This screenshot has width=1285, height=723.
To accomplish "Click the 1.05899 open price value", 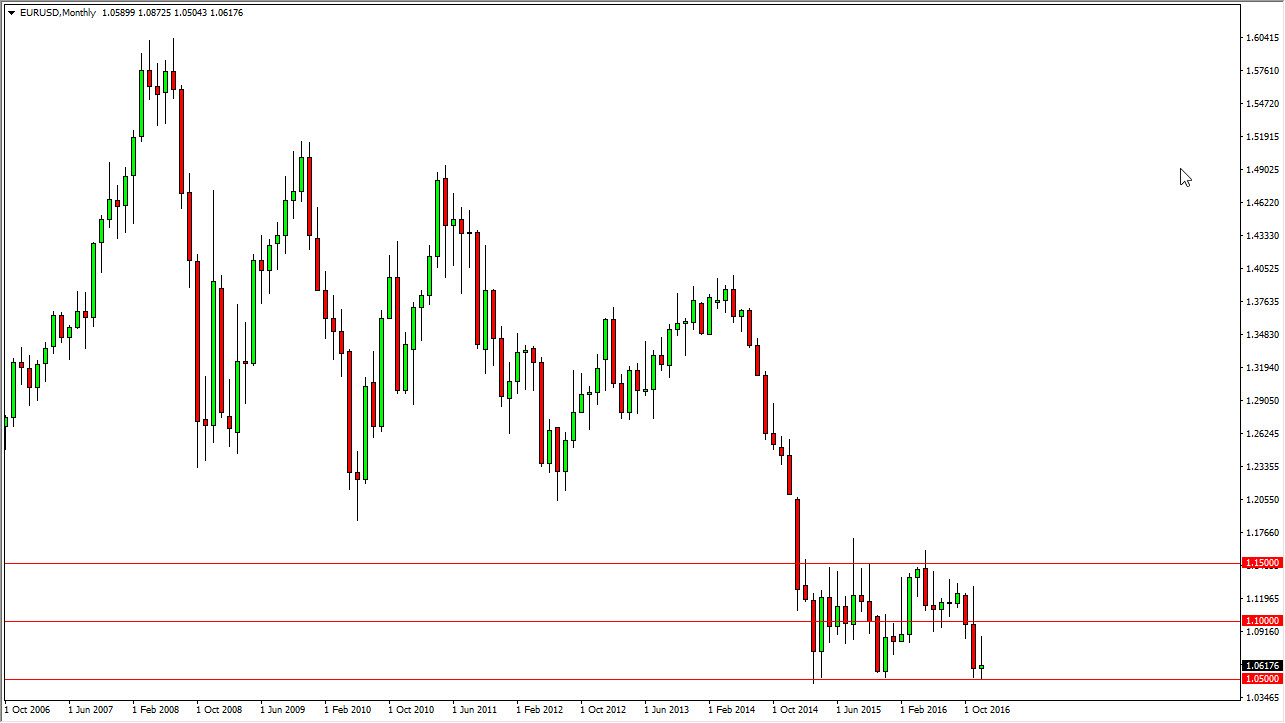I will [x=119, y=13].
